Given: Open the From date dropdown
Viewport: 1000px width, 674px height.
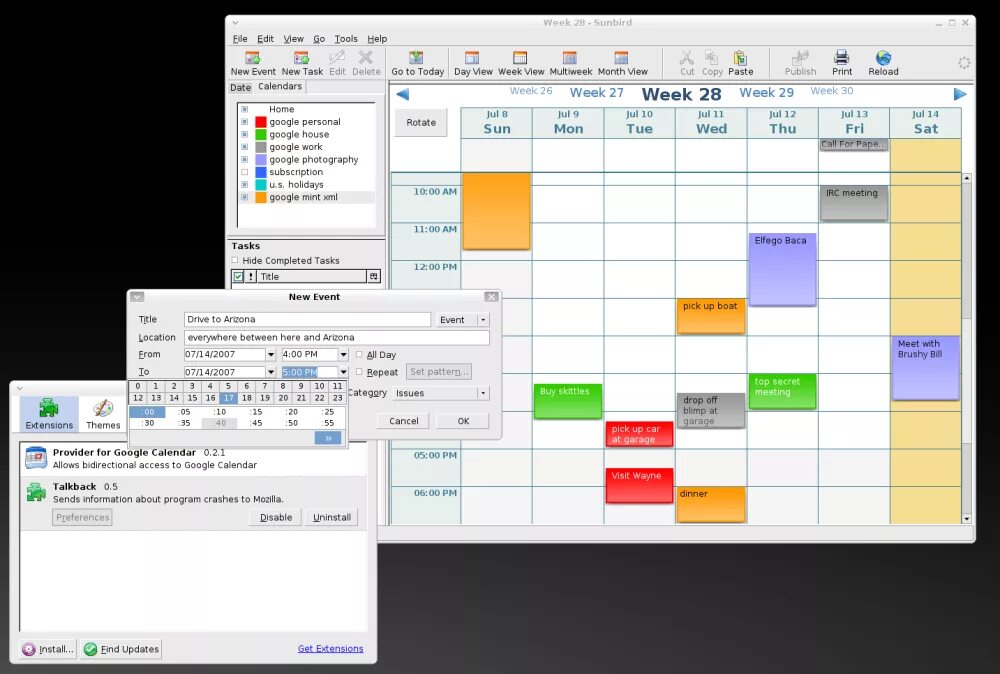Looking at the screenshot, I should pos(270,355).
